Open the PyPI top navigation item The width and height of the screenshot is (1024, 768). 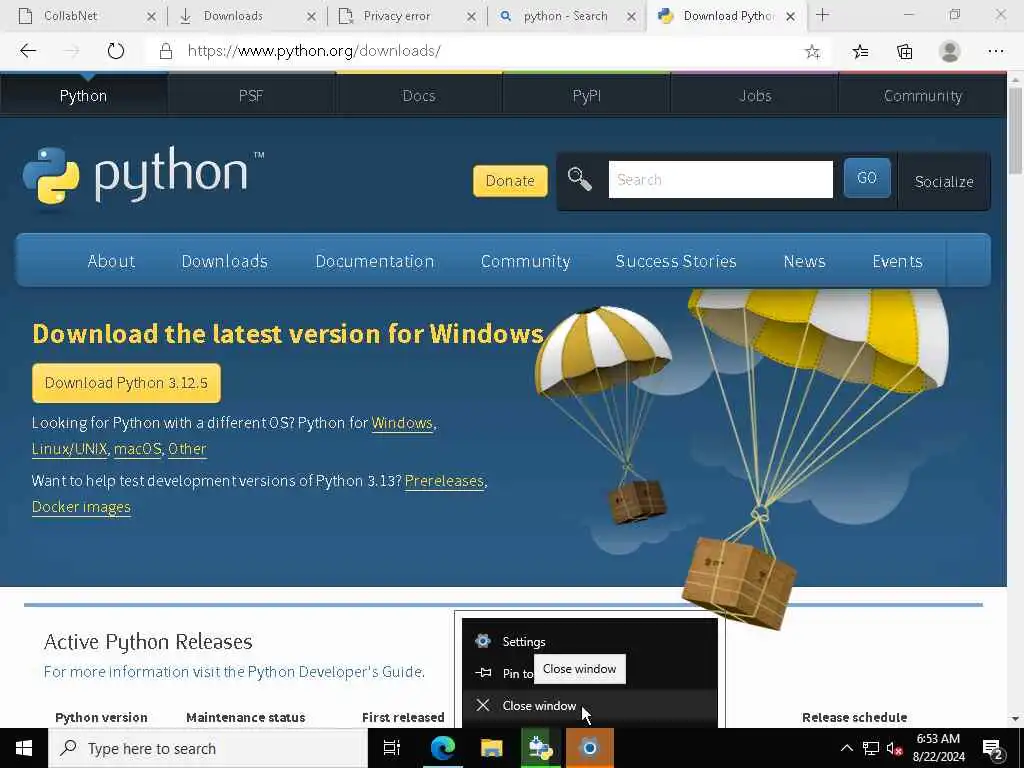[586, 95]
